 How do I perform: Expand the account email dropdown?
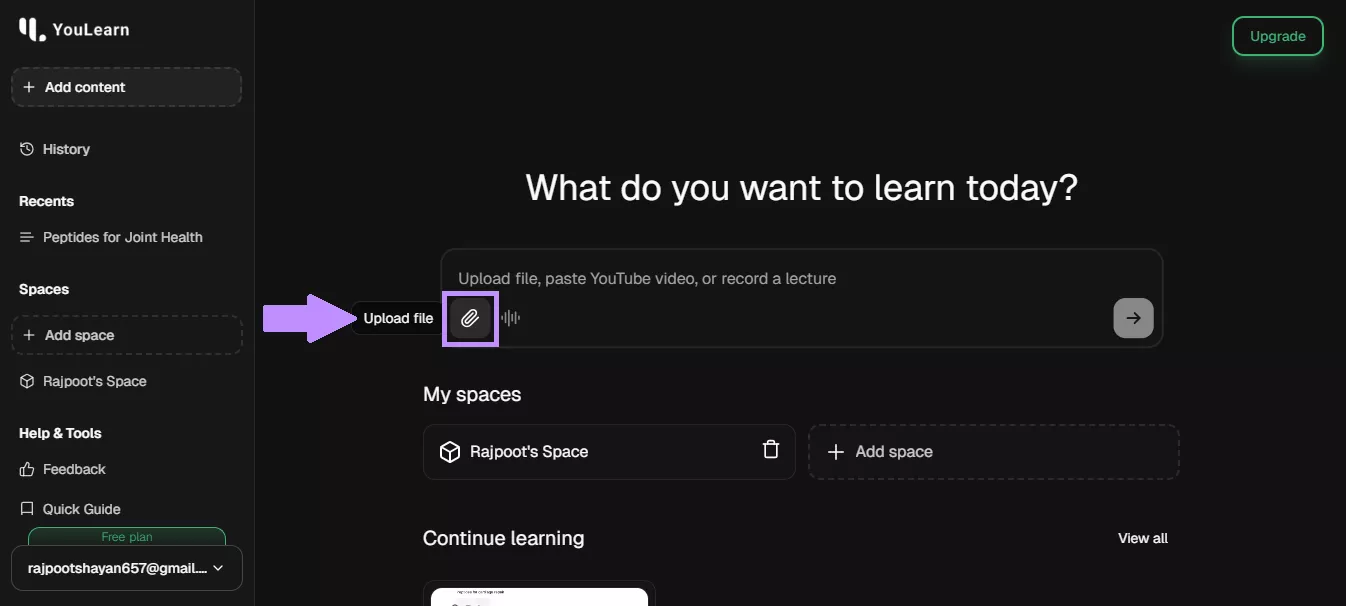click(x=127, y=567)
